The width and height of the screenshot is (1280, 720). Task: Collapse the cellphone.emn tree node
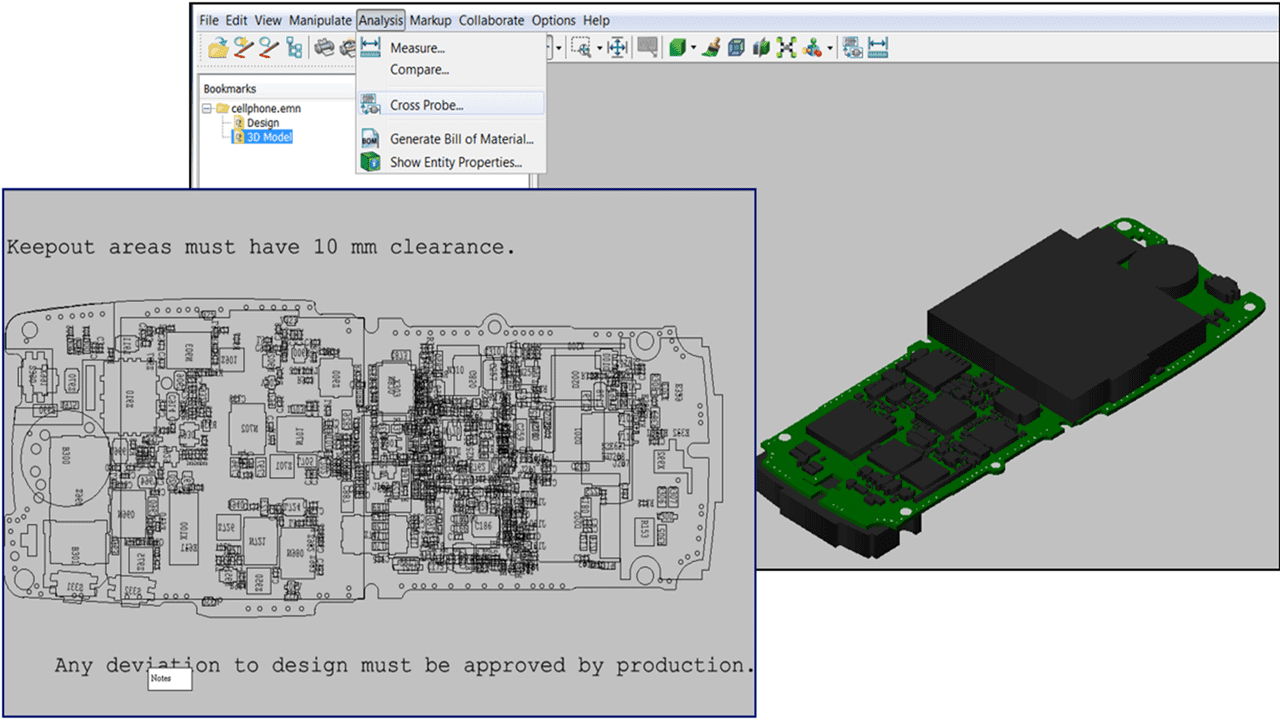click(x=207, y=108)
